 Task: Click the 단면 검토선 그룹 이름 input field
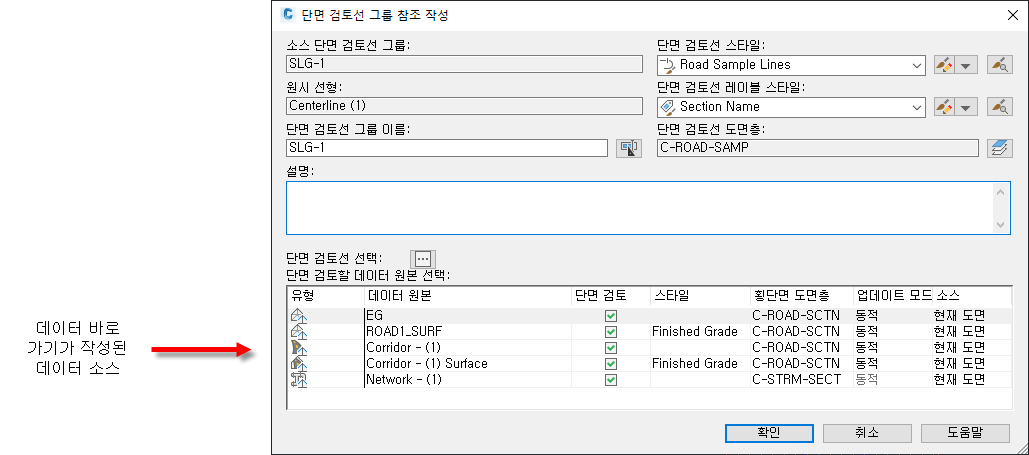pyautogui.click(x=446, y=148)
